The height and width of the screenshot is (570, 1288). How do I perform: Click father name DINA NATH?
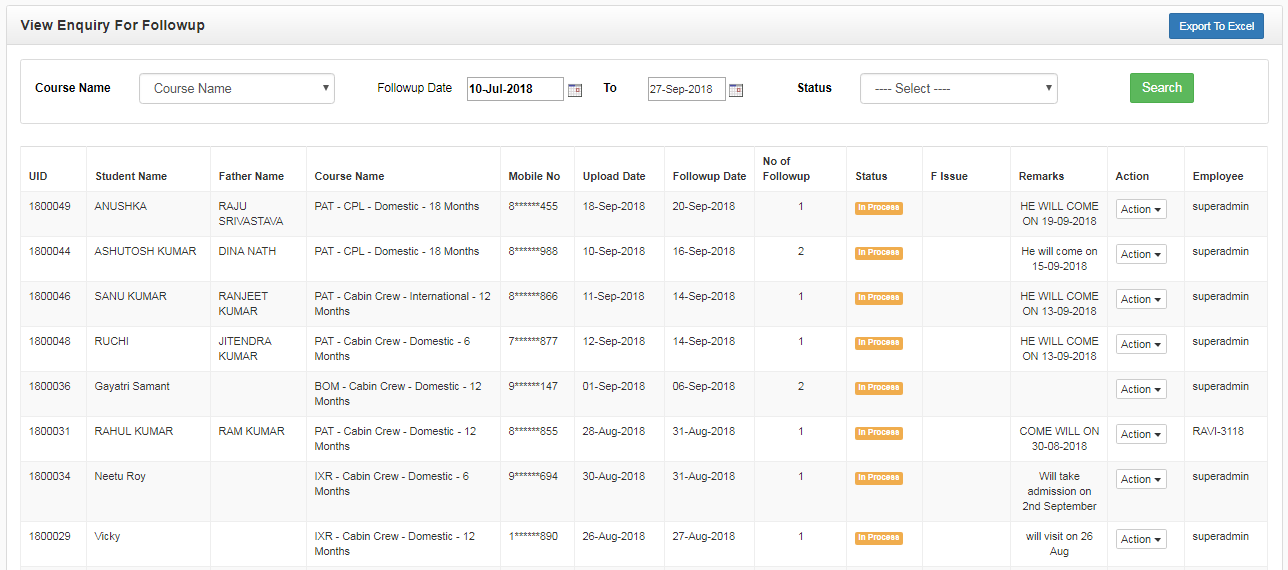[x=247, y=251]
